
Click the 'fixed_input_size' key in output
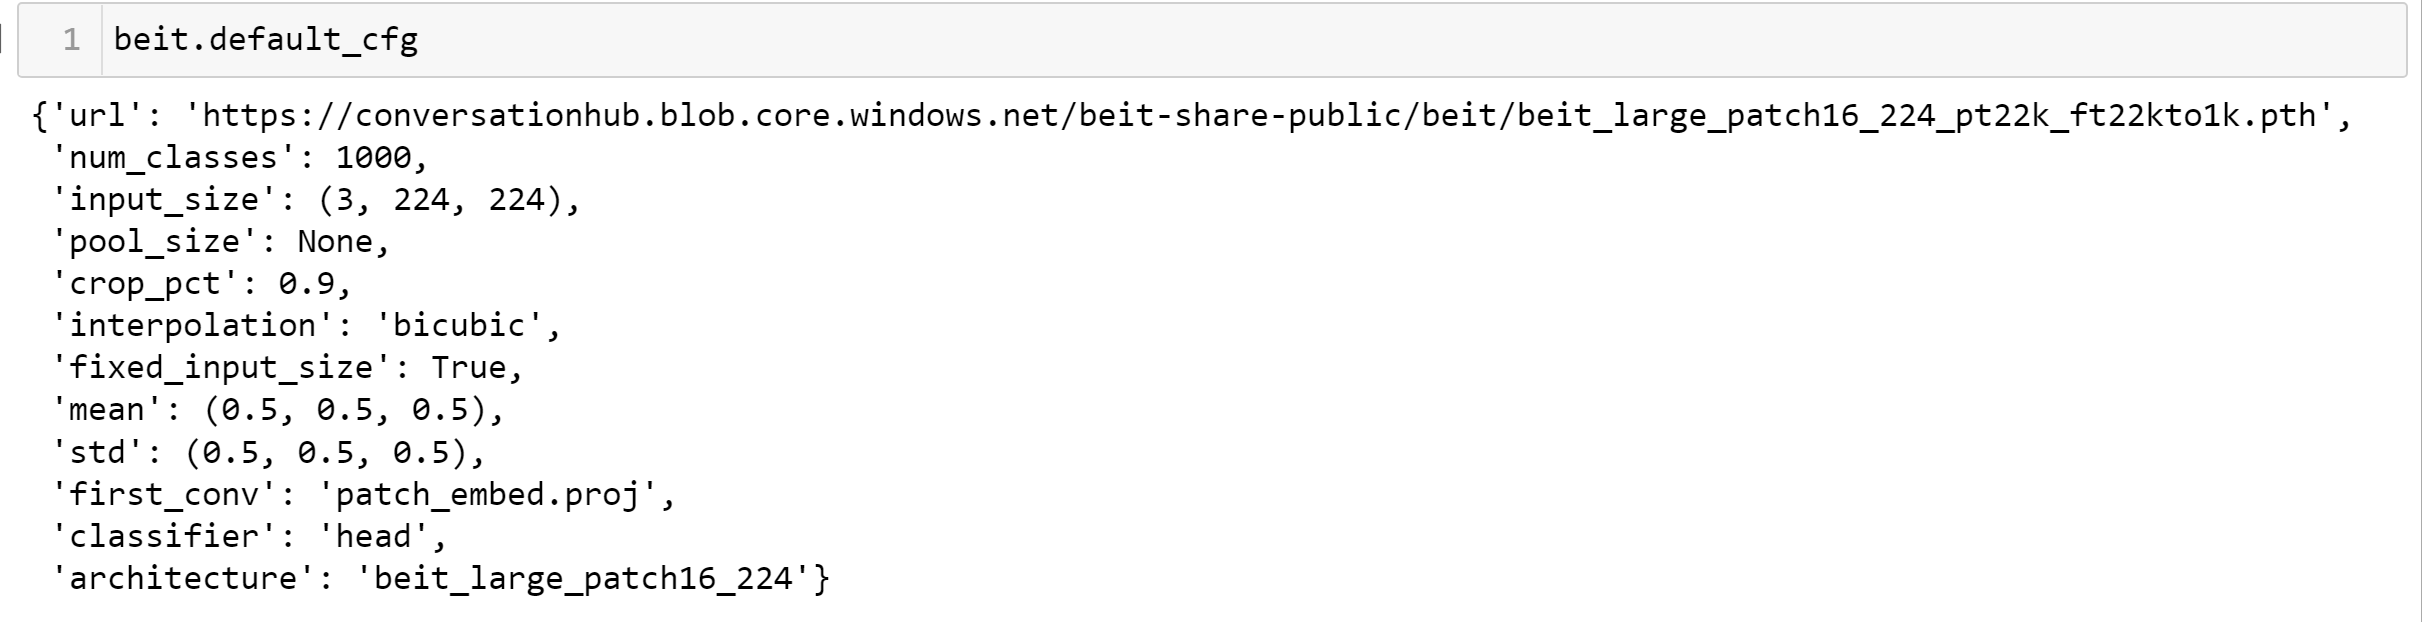pos(221,368)
